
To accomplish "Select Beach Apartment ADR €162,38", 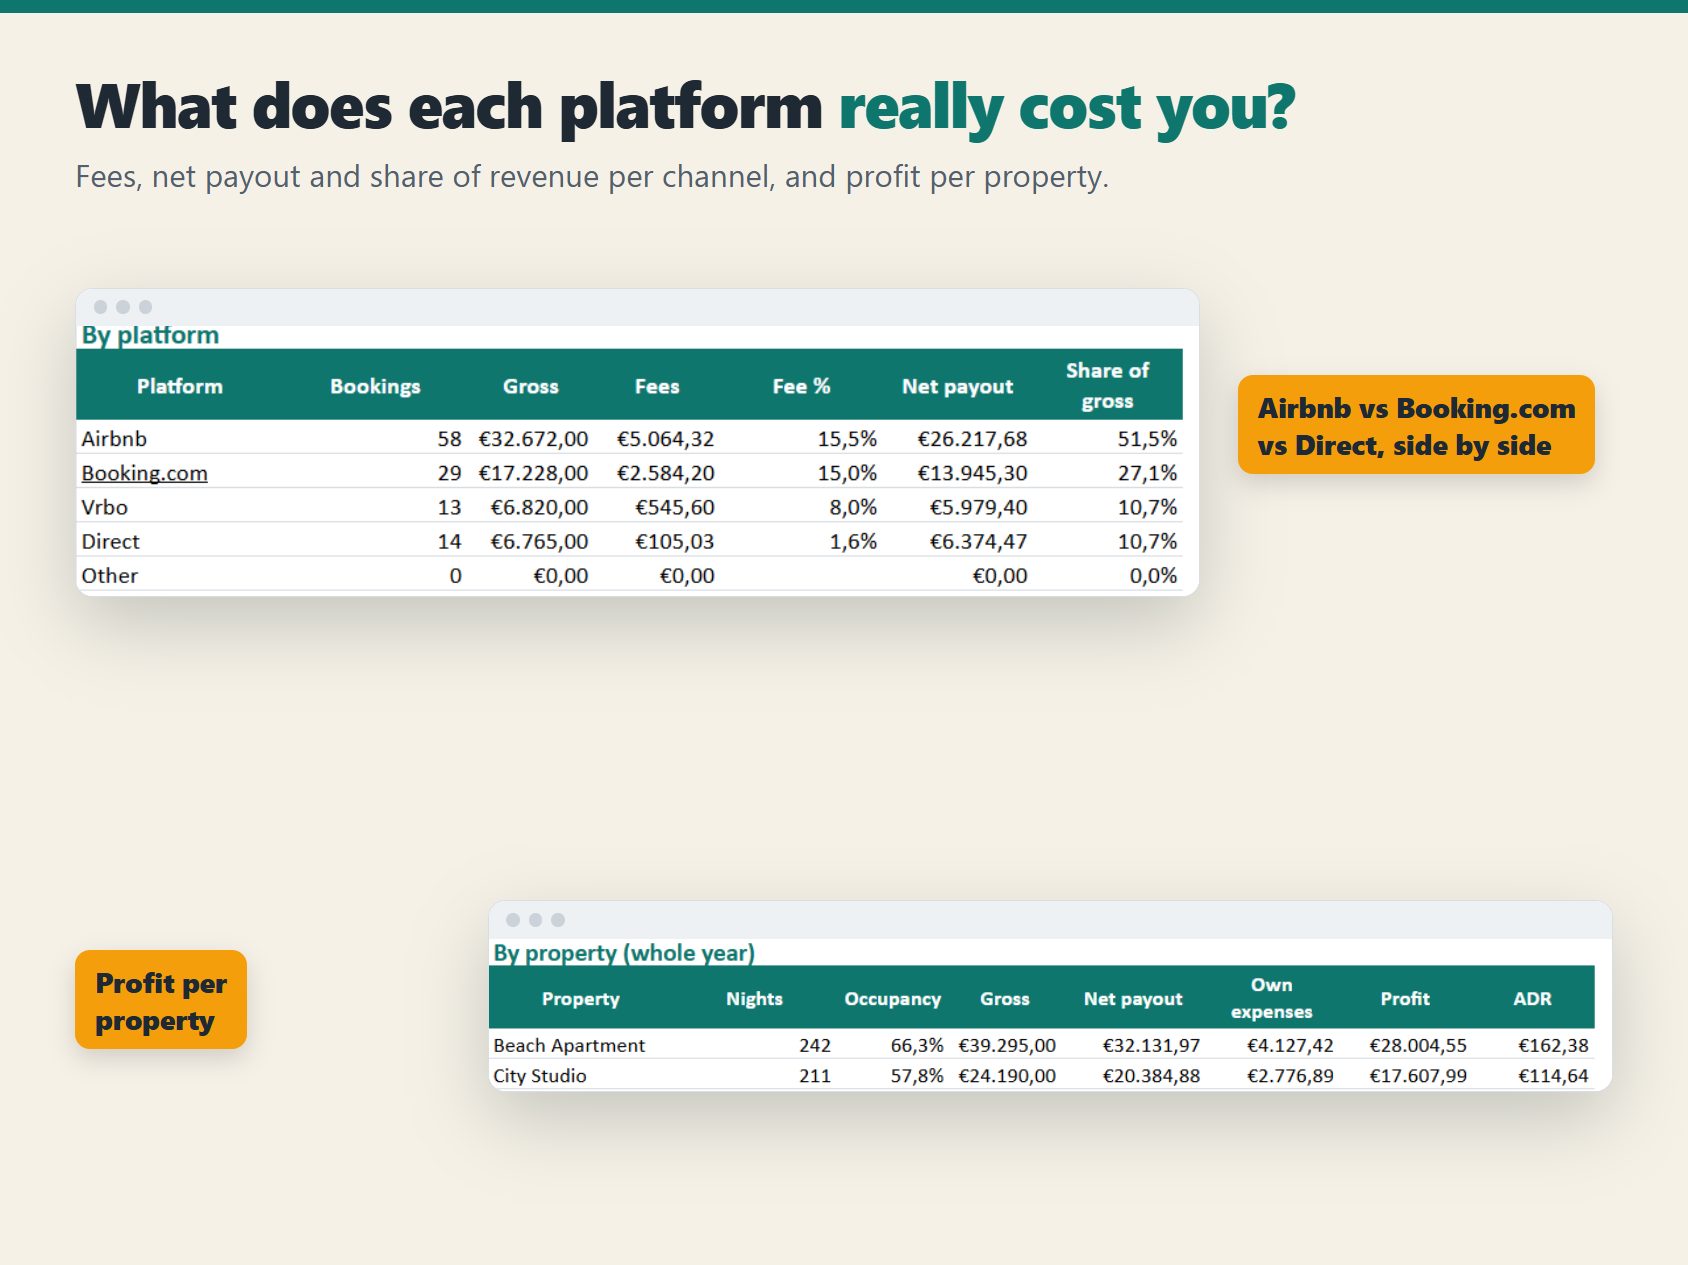I will click(x=1553, y=1045).
